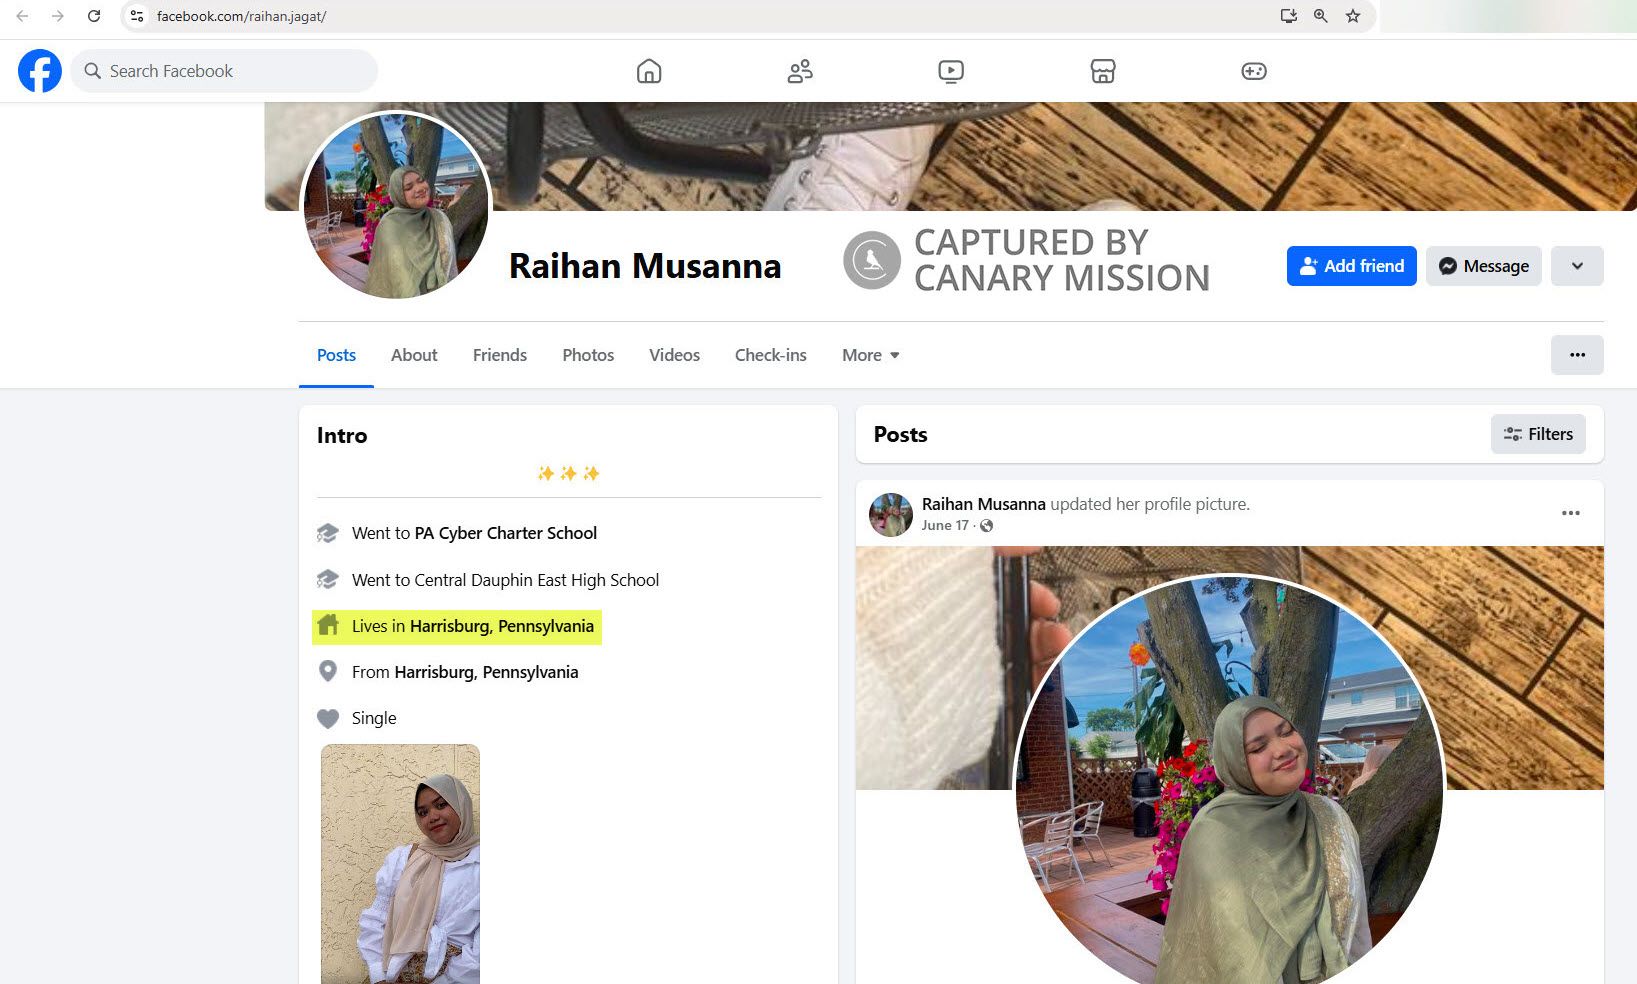Toggle the browser zoom icon in address bar
Image resolution: width=1637 pixels, height=984 pixels.
tap(1320, 16)
